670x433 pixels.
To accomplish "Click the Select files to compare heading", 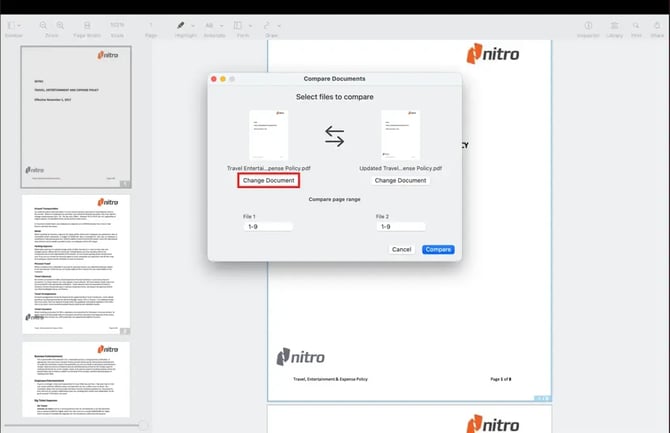I will click(335, 97).
